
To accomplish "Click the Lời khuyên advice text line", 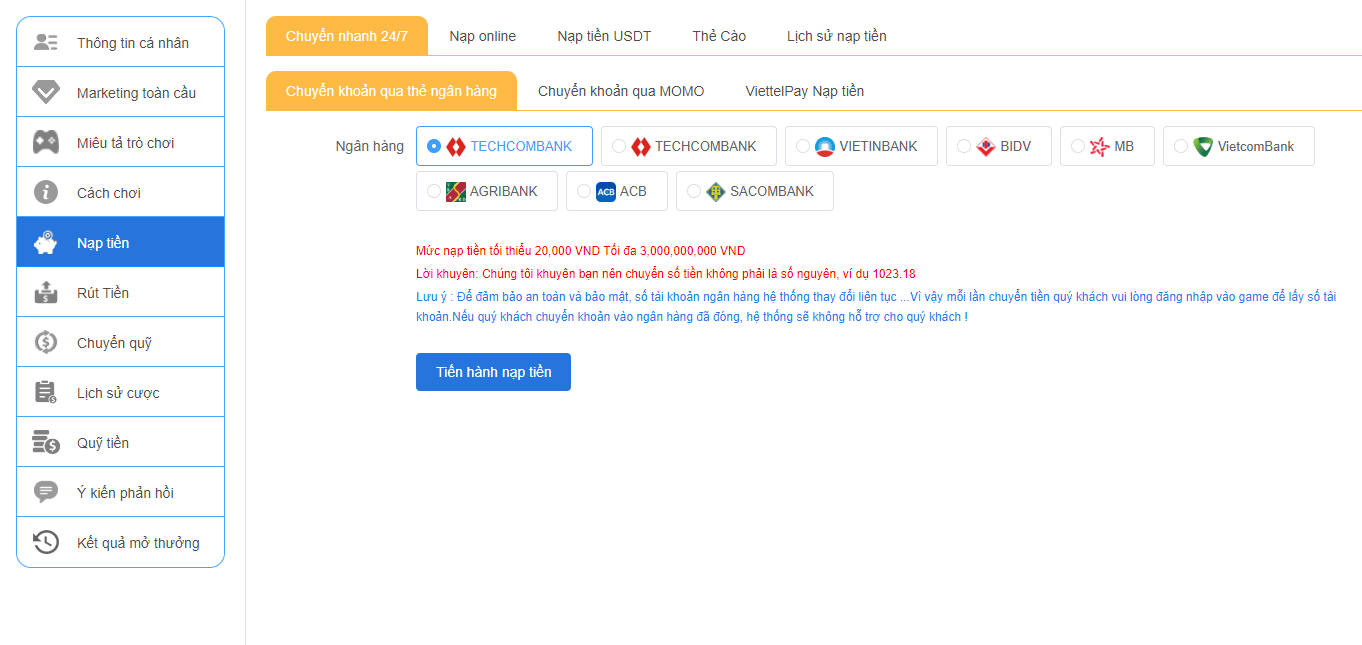I will coord(665,273).
